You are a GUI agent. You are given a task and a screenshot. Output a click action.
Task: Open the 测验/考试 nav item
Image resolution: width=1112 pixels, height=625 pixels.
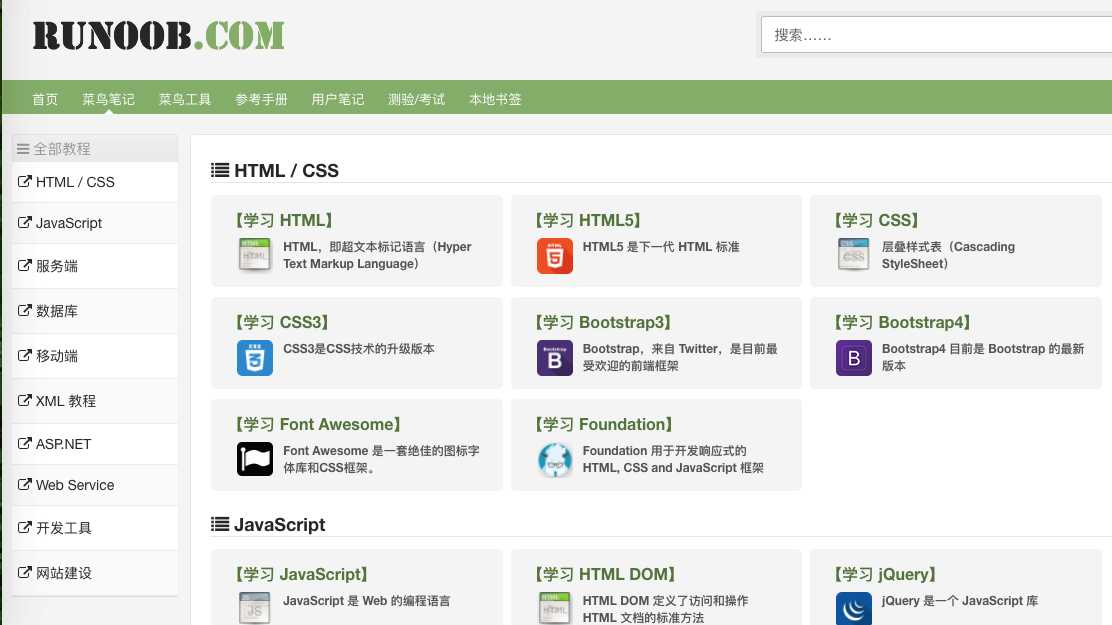[x=416, y=99]
